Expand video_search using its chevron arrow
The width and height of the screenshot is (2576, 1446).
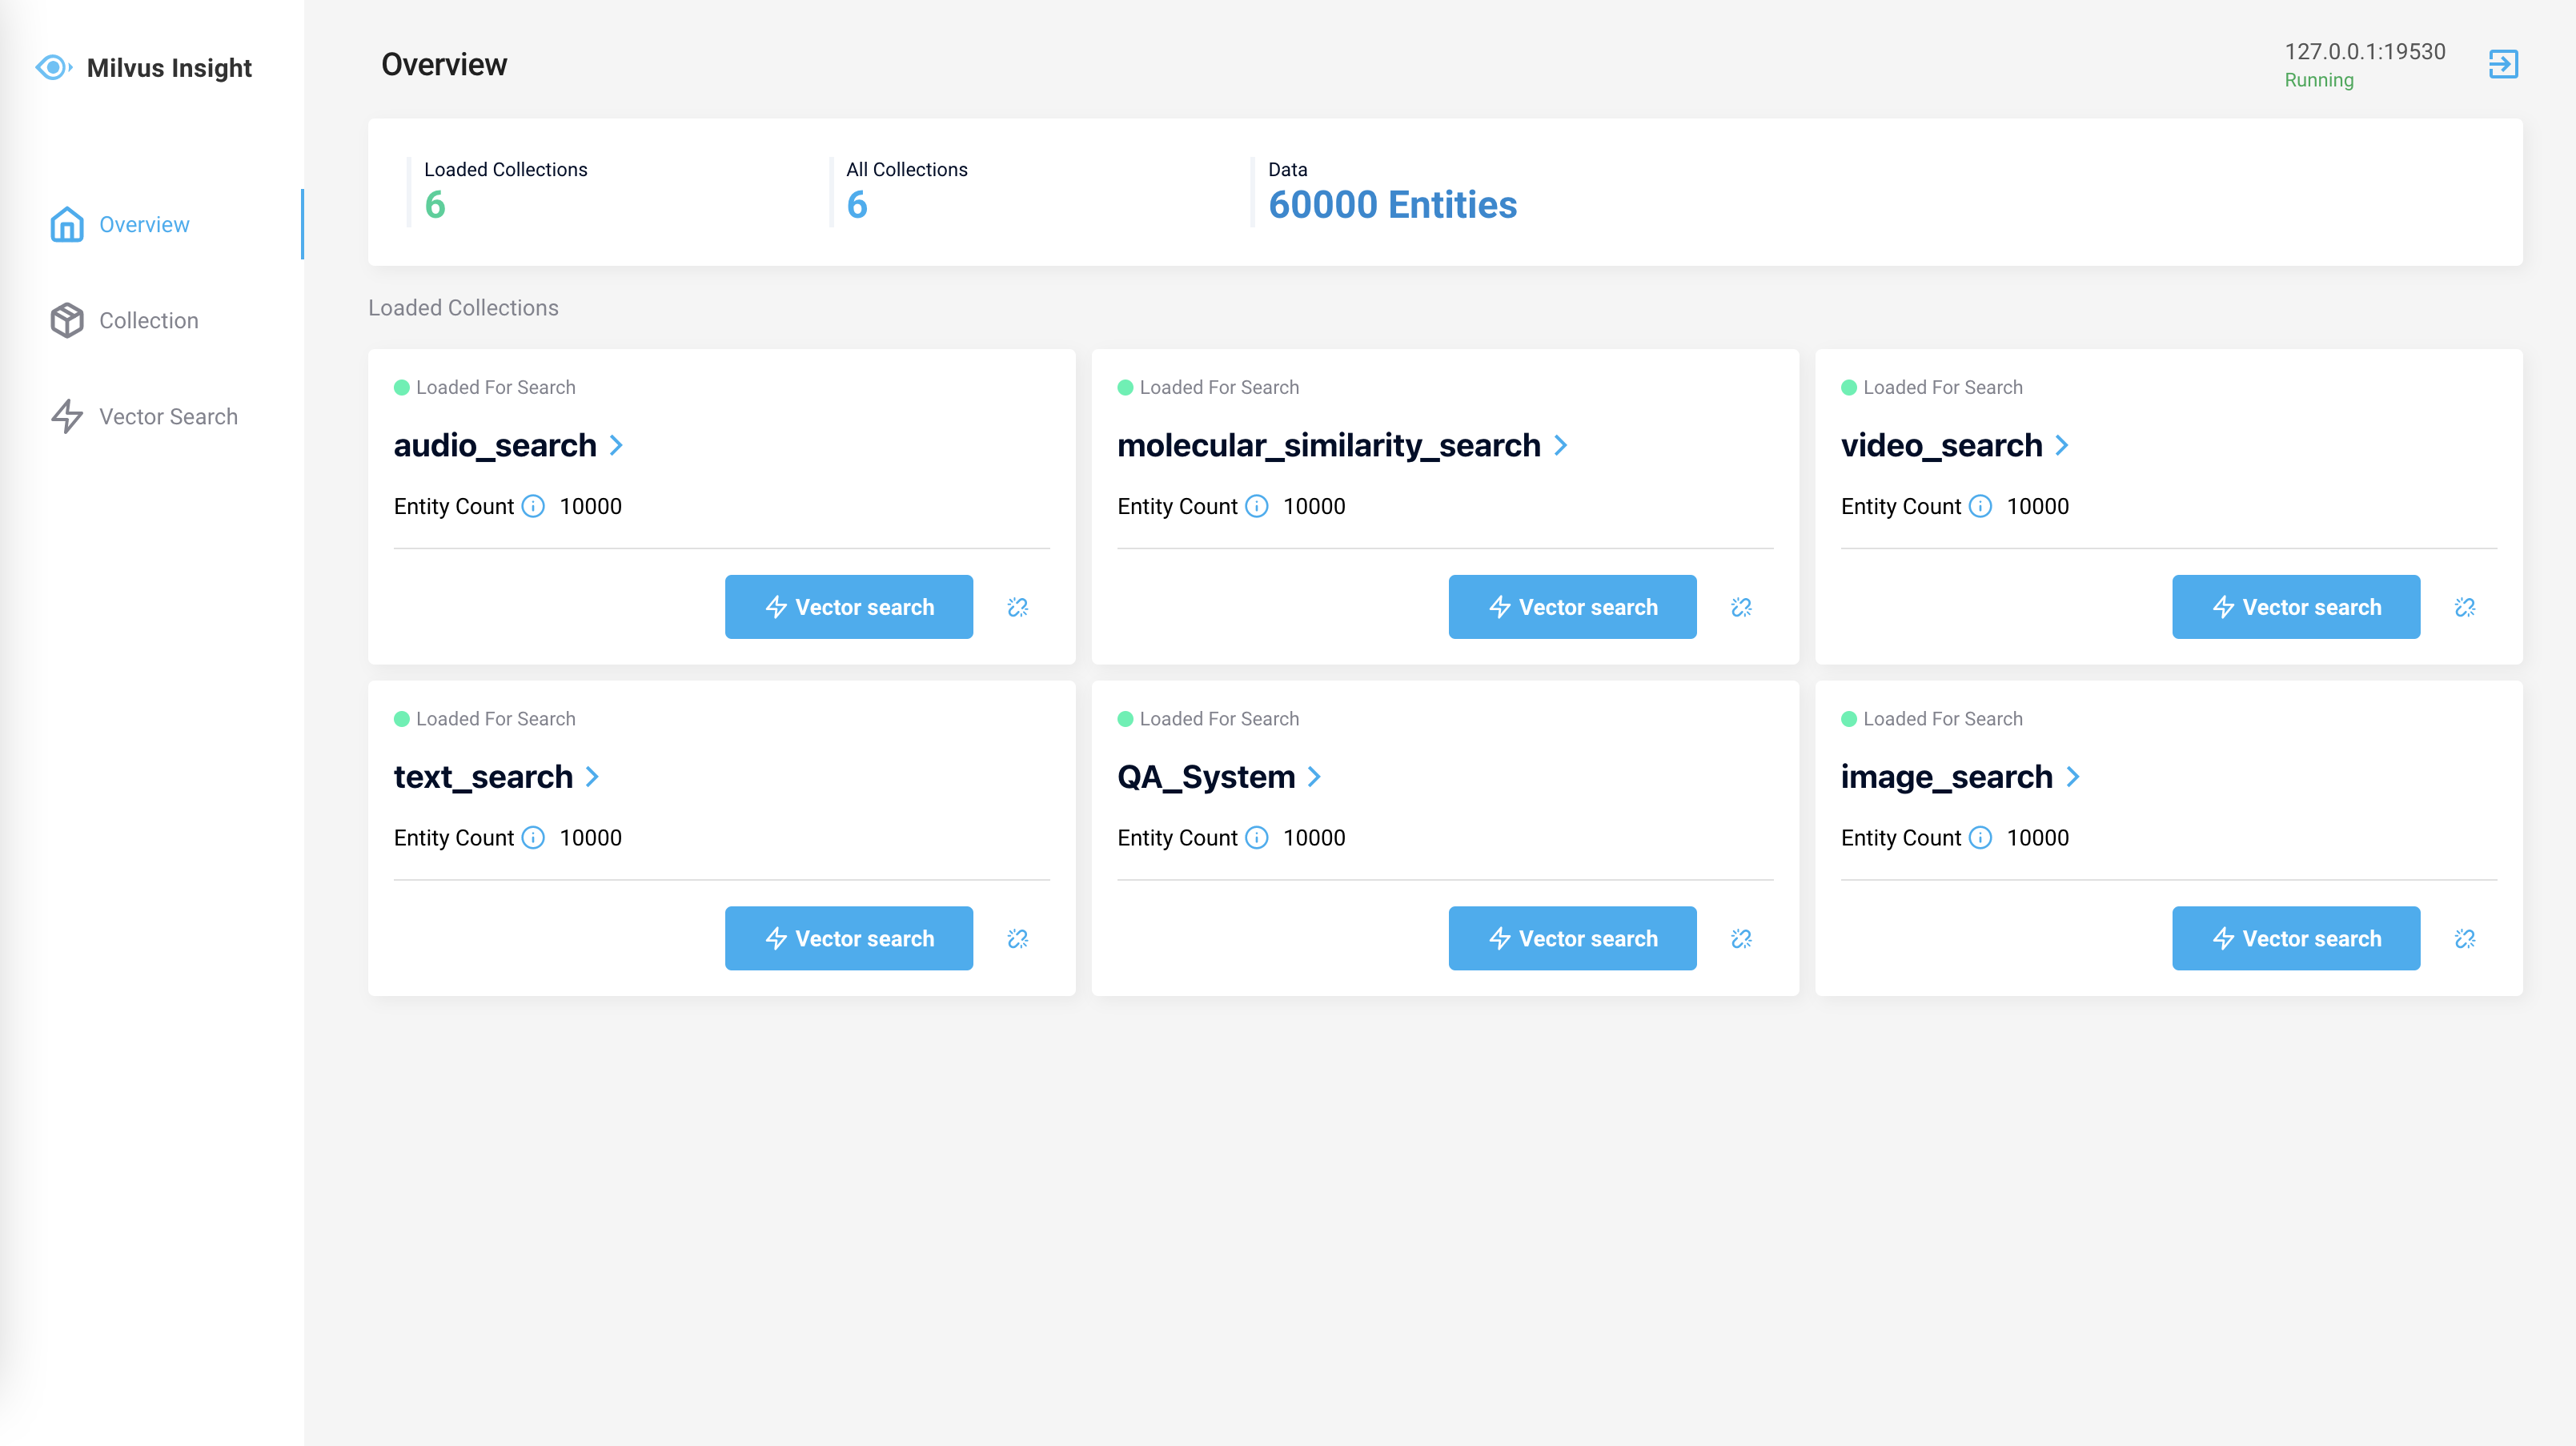click(x=2062, y=445)
